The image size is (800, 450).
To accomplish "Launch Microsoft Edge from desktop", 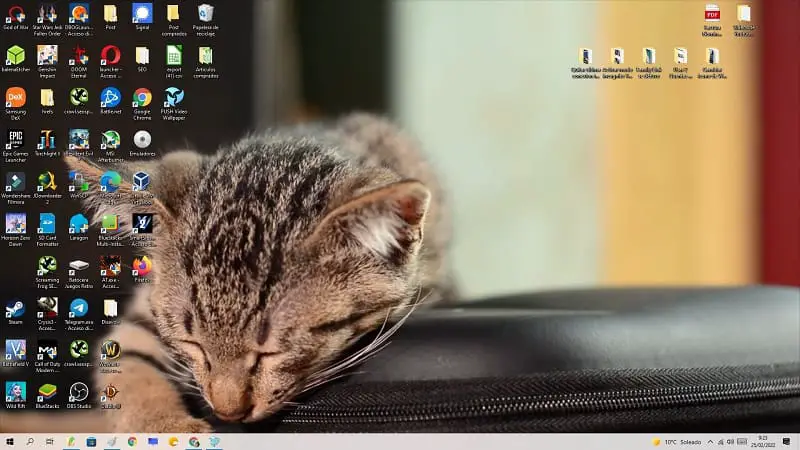I will (x=111, y=188).
